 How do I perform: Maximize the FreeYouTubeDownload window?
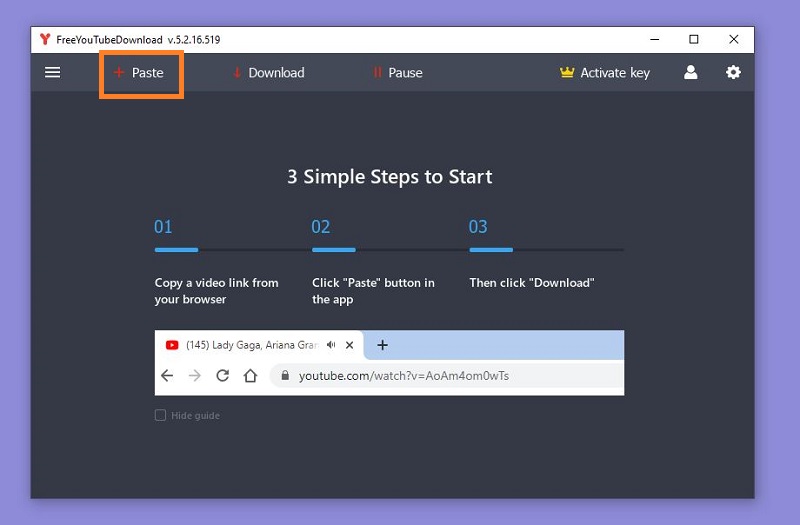coord(694,39)
